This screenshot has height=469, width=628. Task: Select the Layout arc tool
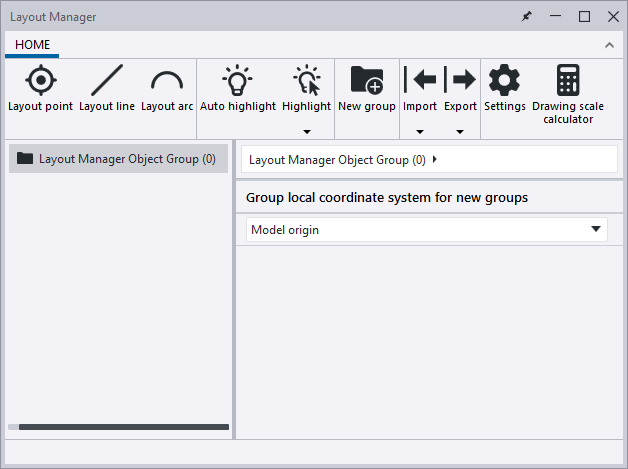click(x=167, y=81)
